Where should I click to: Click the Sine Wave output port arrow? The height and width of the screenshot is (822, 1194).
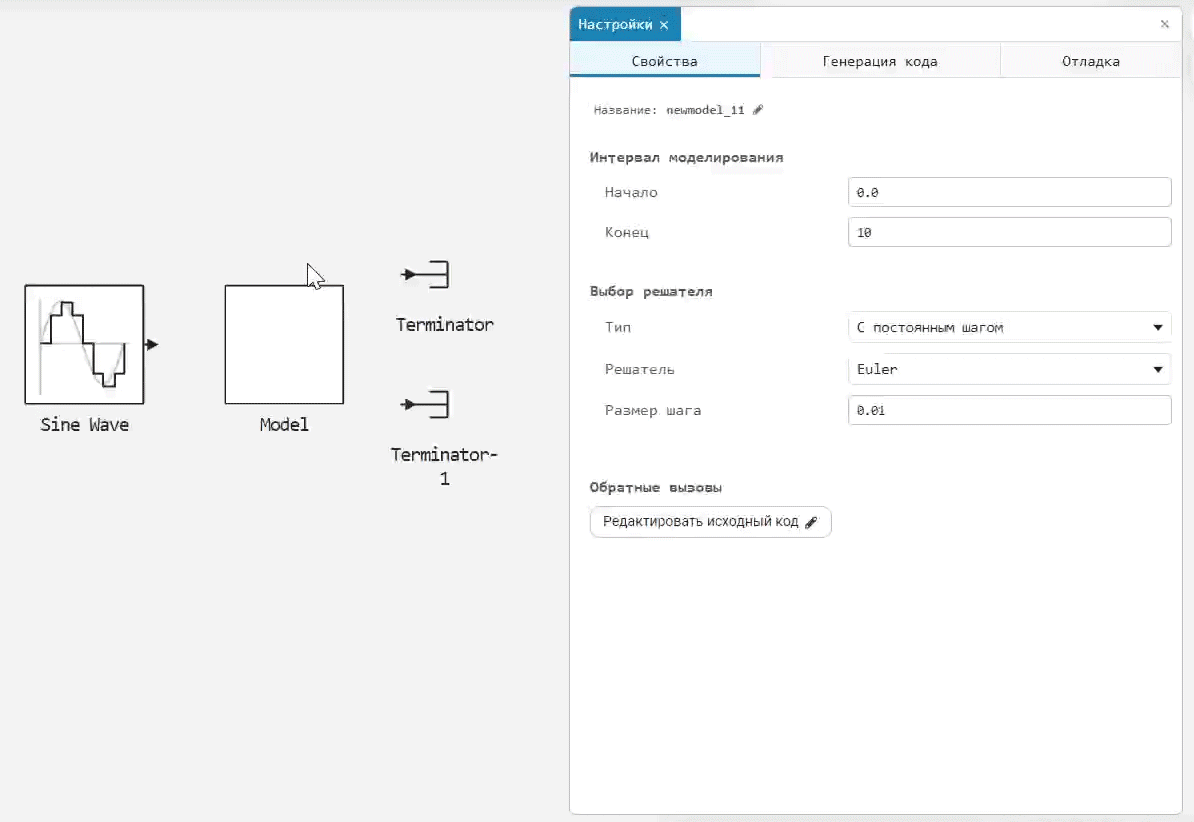click(x=152, y=344)
